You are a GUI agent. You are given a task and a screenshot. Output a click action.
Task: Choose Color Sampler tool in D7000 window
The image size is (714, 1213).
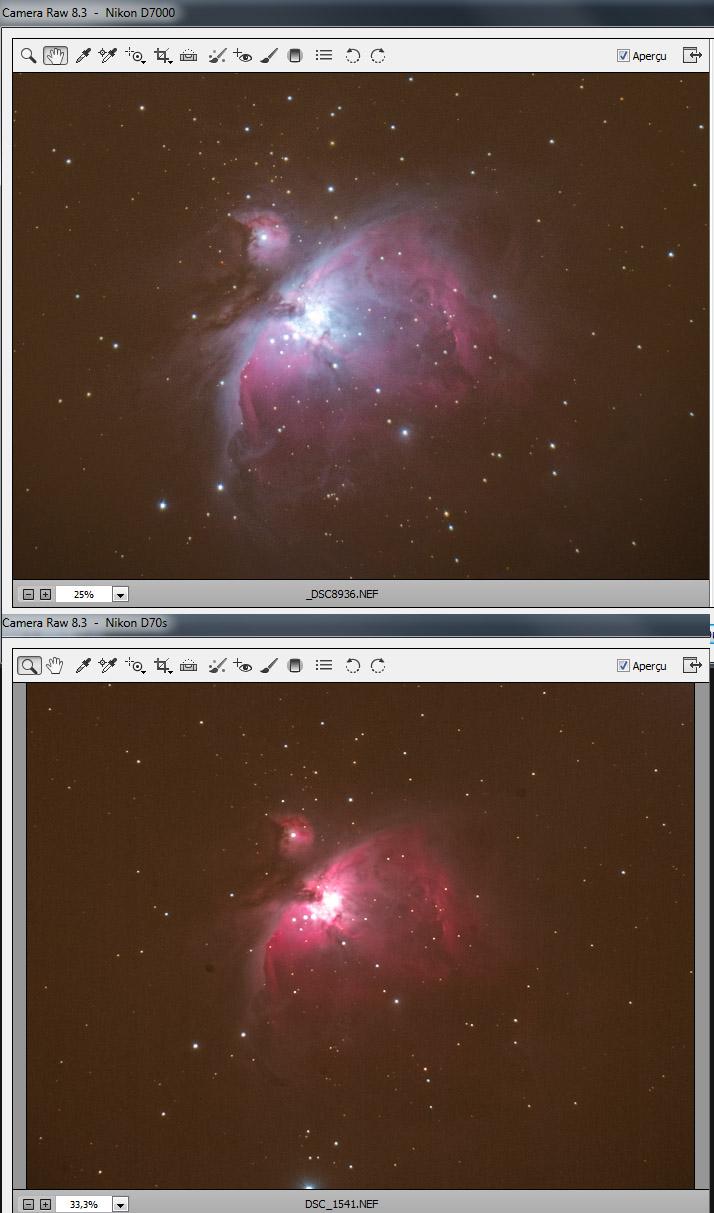click(108, 56)
